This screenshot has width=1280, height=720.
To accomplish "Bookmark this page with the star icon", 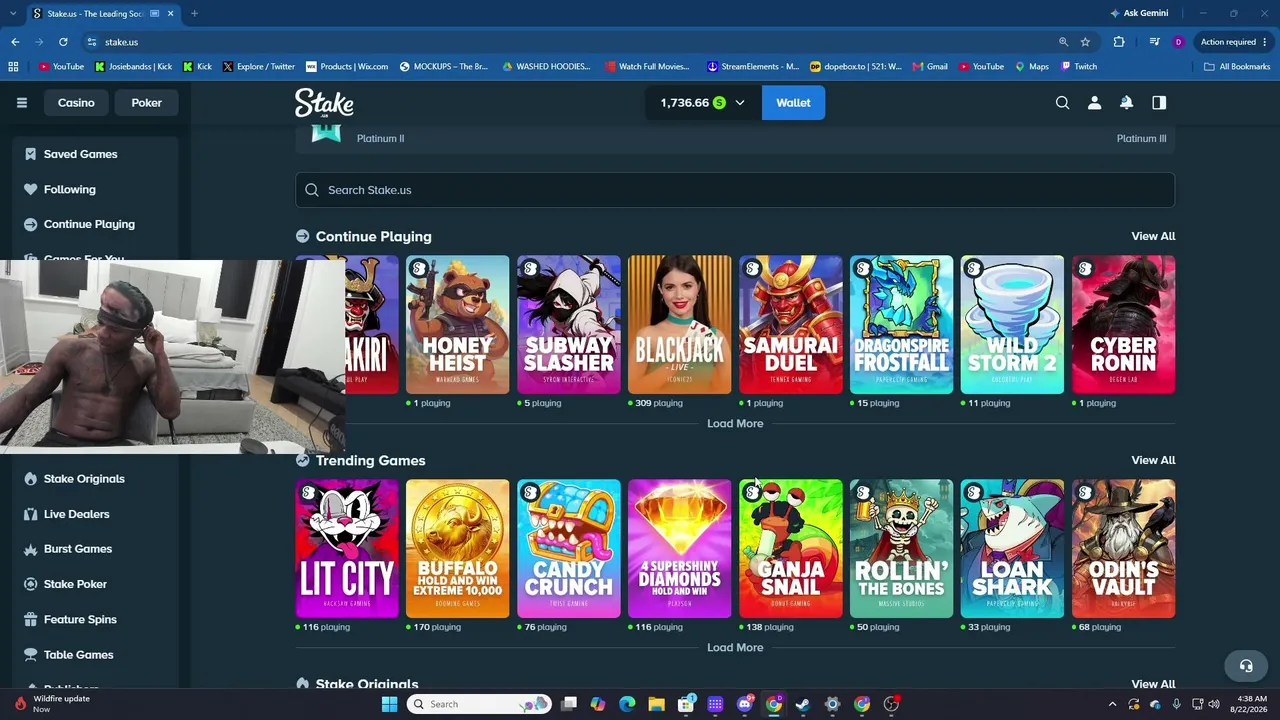I will [x=1085, y=42].
